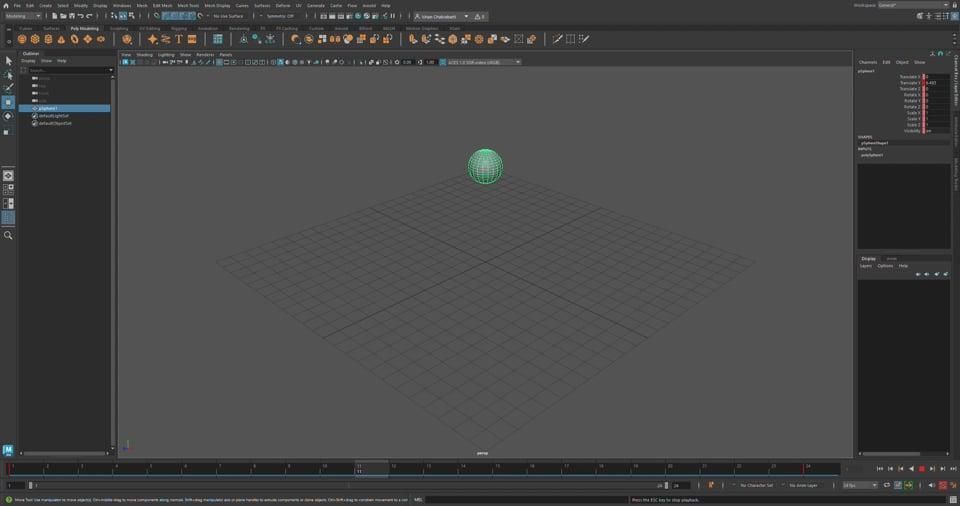Open Script Editor icon in bottom corner
The width and height of the screenshot is (960, 506).
point(953,500)
